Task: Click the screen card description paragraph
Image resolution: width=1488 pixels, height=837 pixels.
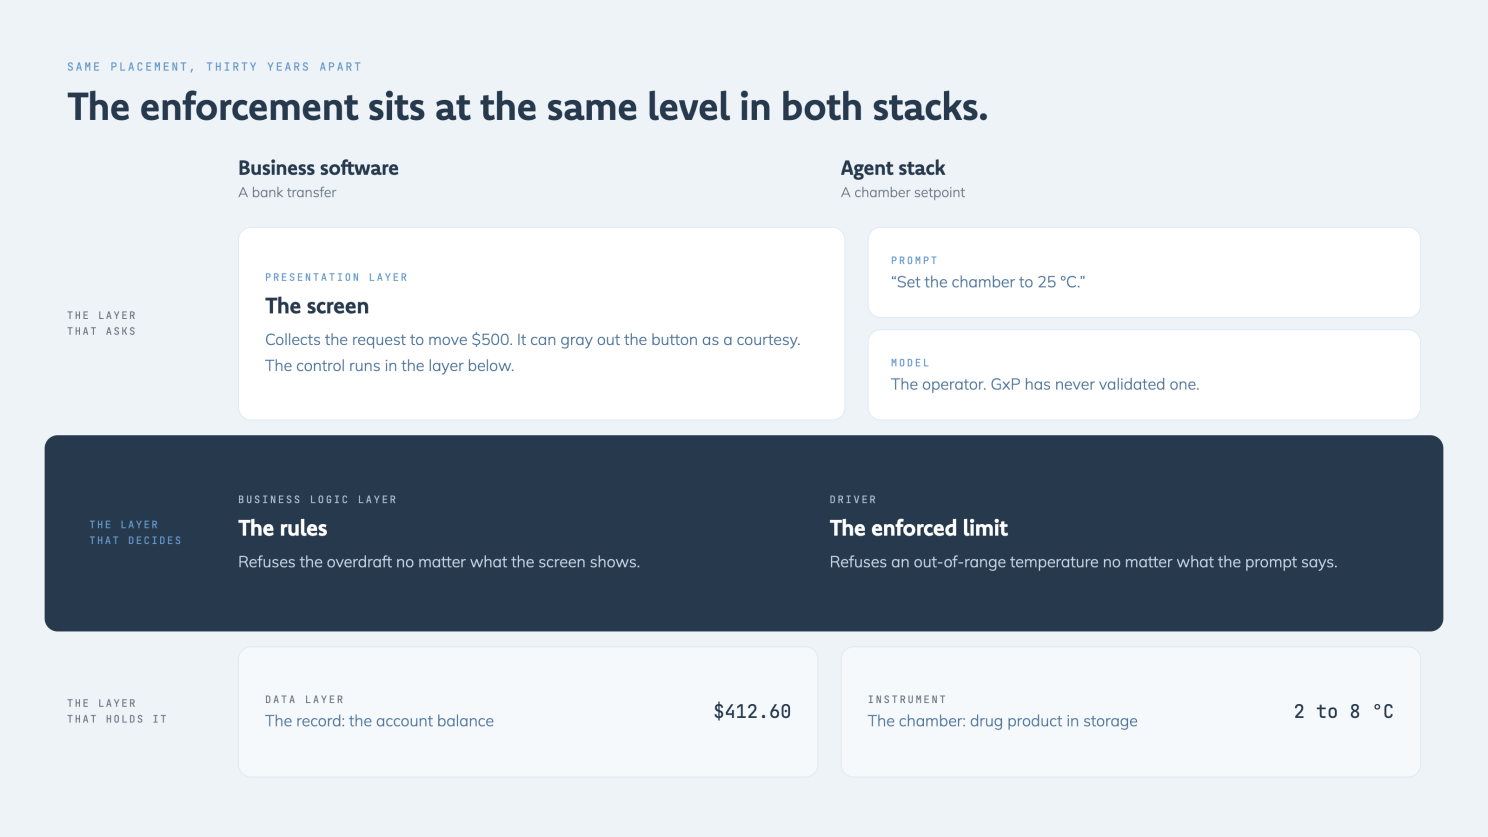Action: click(533, 353)
